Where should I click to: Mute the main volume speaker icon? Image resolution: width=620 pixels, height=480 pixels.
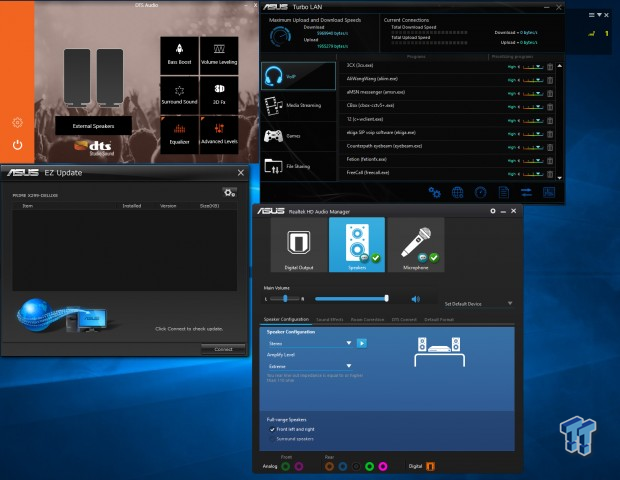(x=416, y=299)
